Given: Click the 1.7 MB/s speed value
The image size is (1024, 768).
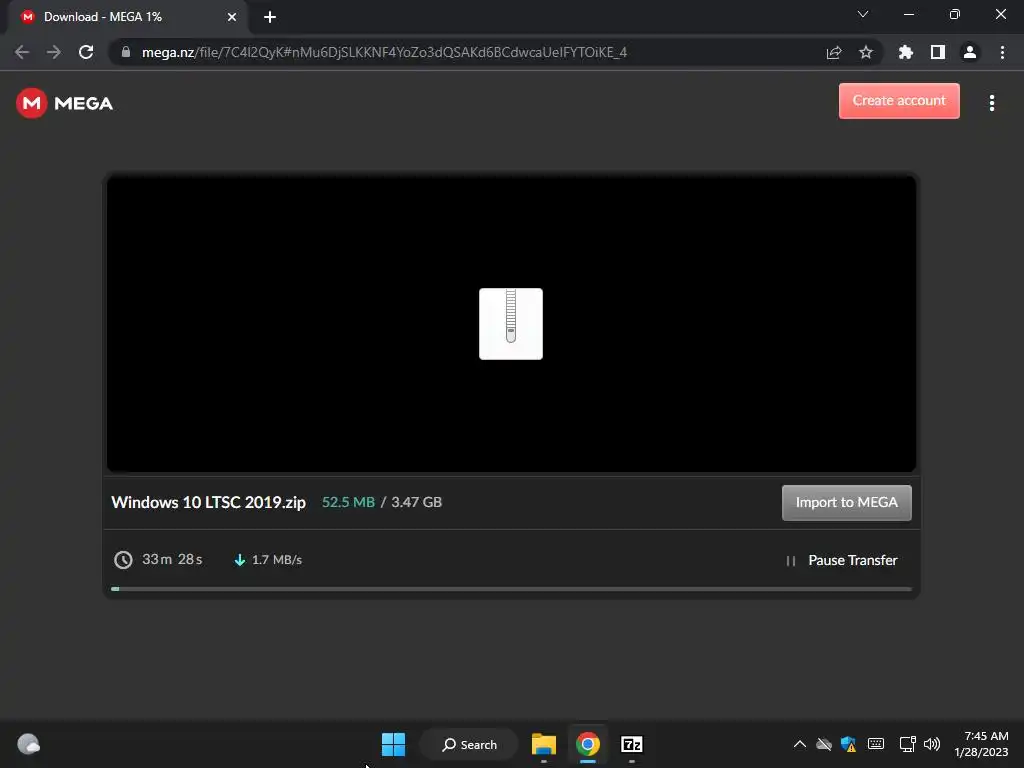Looking at the screenshot, I should [277, 560].
